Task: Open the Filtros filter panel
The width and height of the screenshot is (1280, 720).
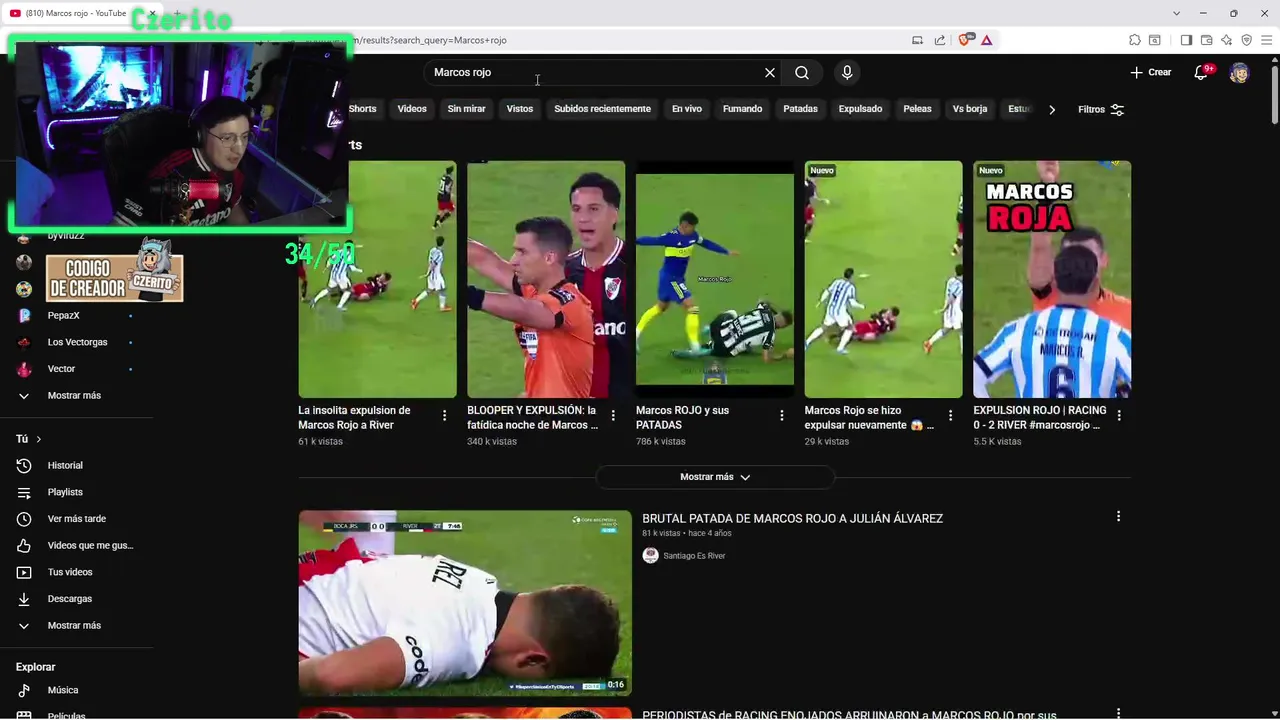Action: pyautogui.click(x=1101, y=110)
